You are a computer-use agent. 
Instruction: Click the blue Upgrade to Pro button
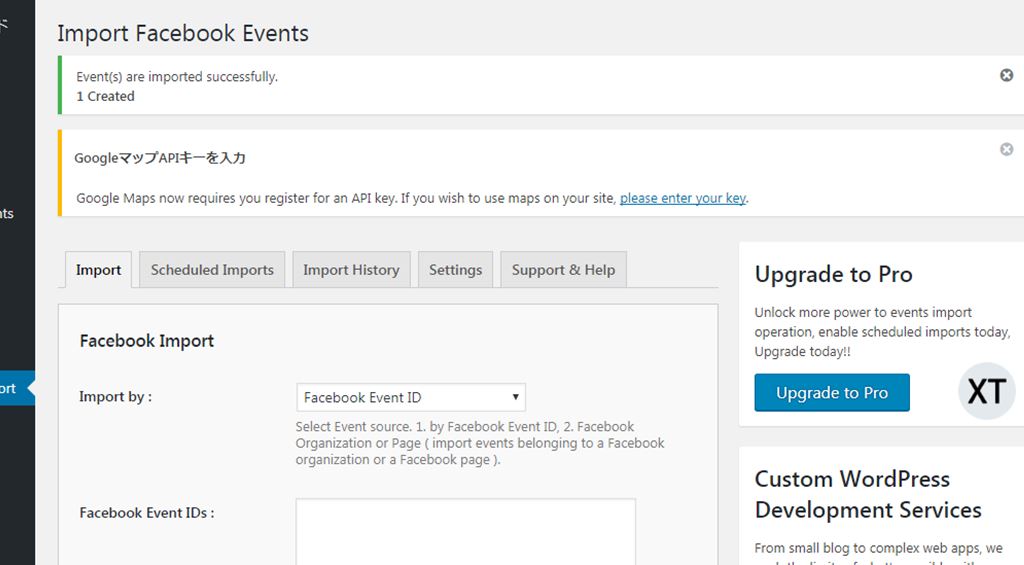(832, 393)
